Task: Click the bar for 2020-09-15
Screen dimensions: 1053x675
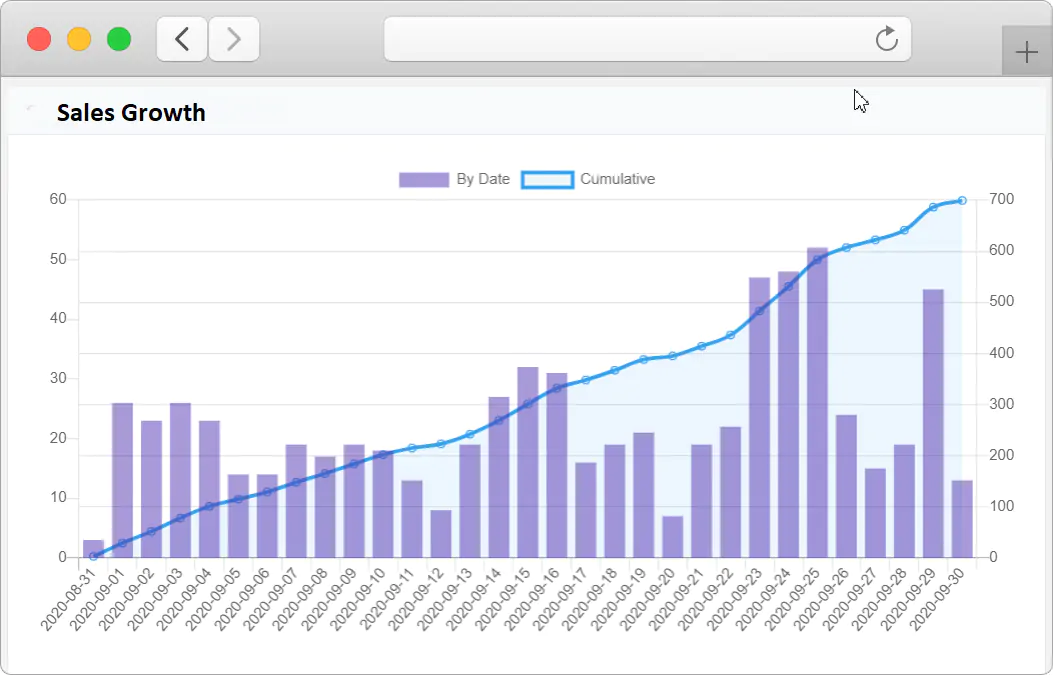Action: (x=530, y=460)
